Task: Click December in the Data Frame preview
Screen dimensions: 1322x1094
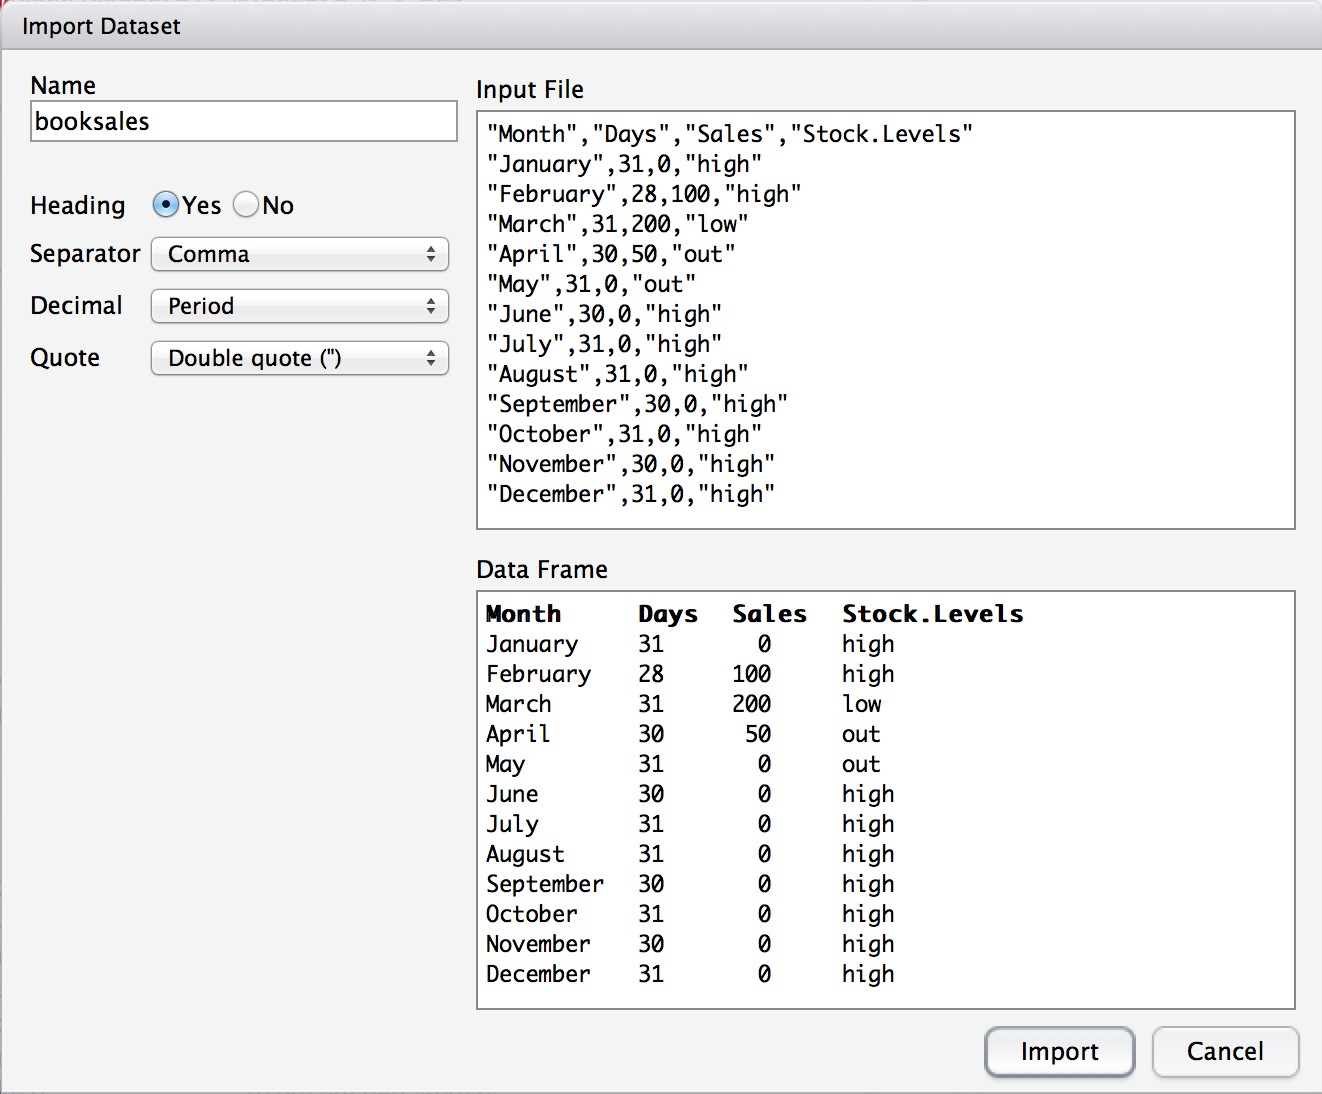Action: 537,974
